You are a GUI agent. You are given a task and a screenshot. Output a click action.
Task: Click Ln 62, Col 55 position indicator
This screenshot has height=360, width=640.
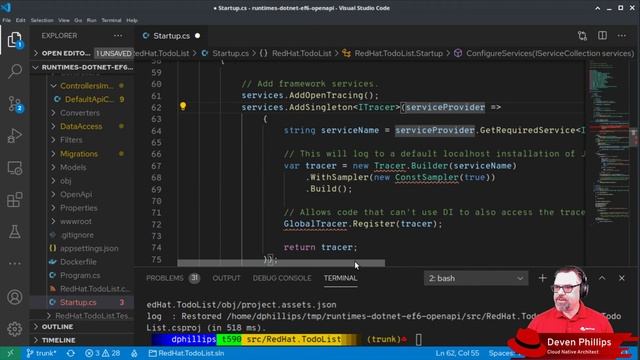[x=457, y=353]
